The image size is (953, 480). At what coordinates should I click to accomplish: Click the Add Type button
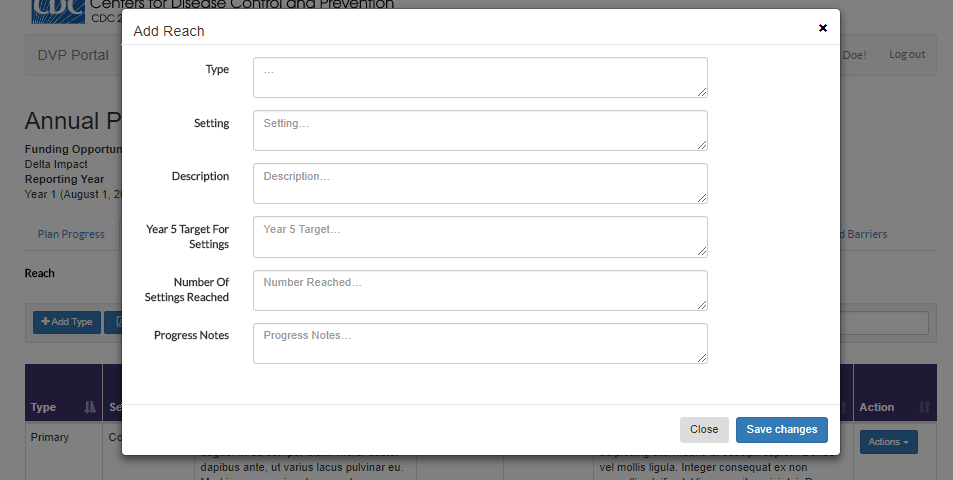tap(67, 322)
